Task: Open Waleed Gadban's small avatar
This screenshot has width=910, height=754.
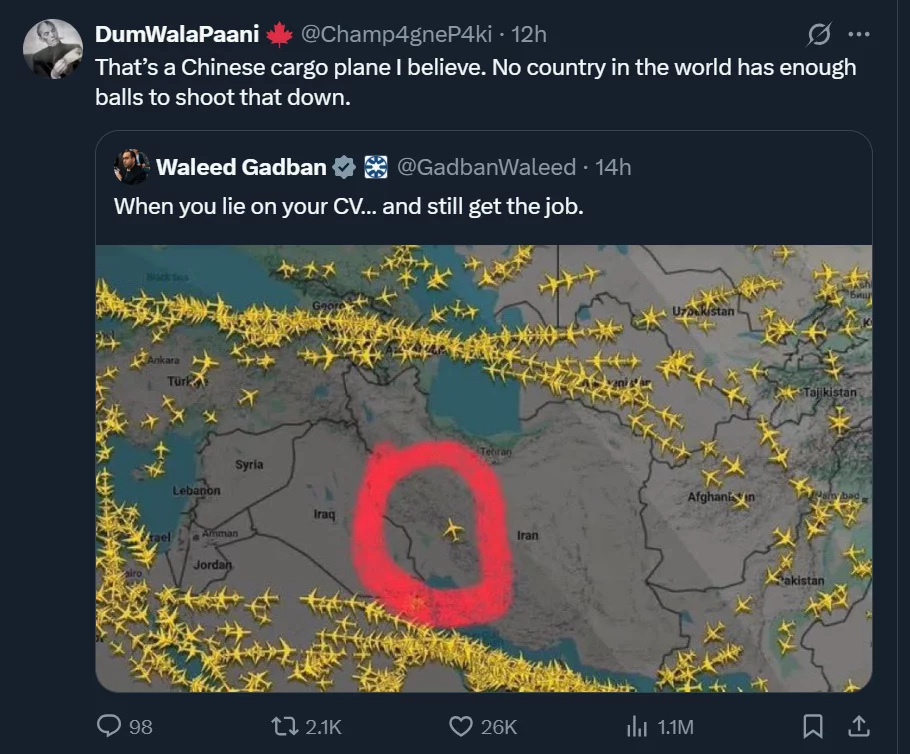Action: tap(132, 167)
